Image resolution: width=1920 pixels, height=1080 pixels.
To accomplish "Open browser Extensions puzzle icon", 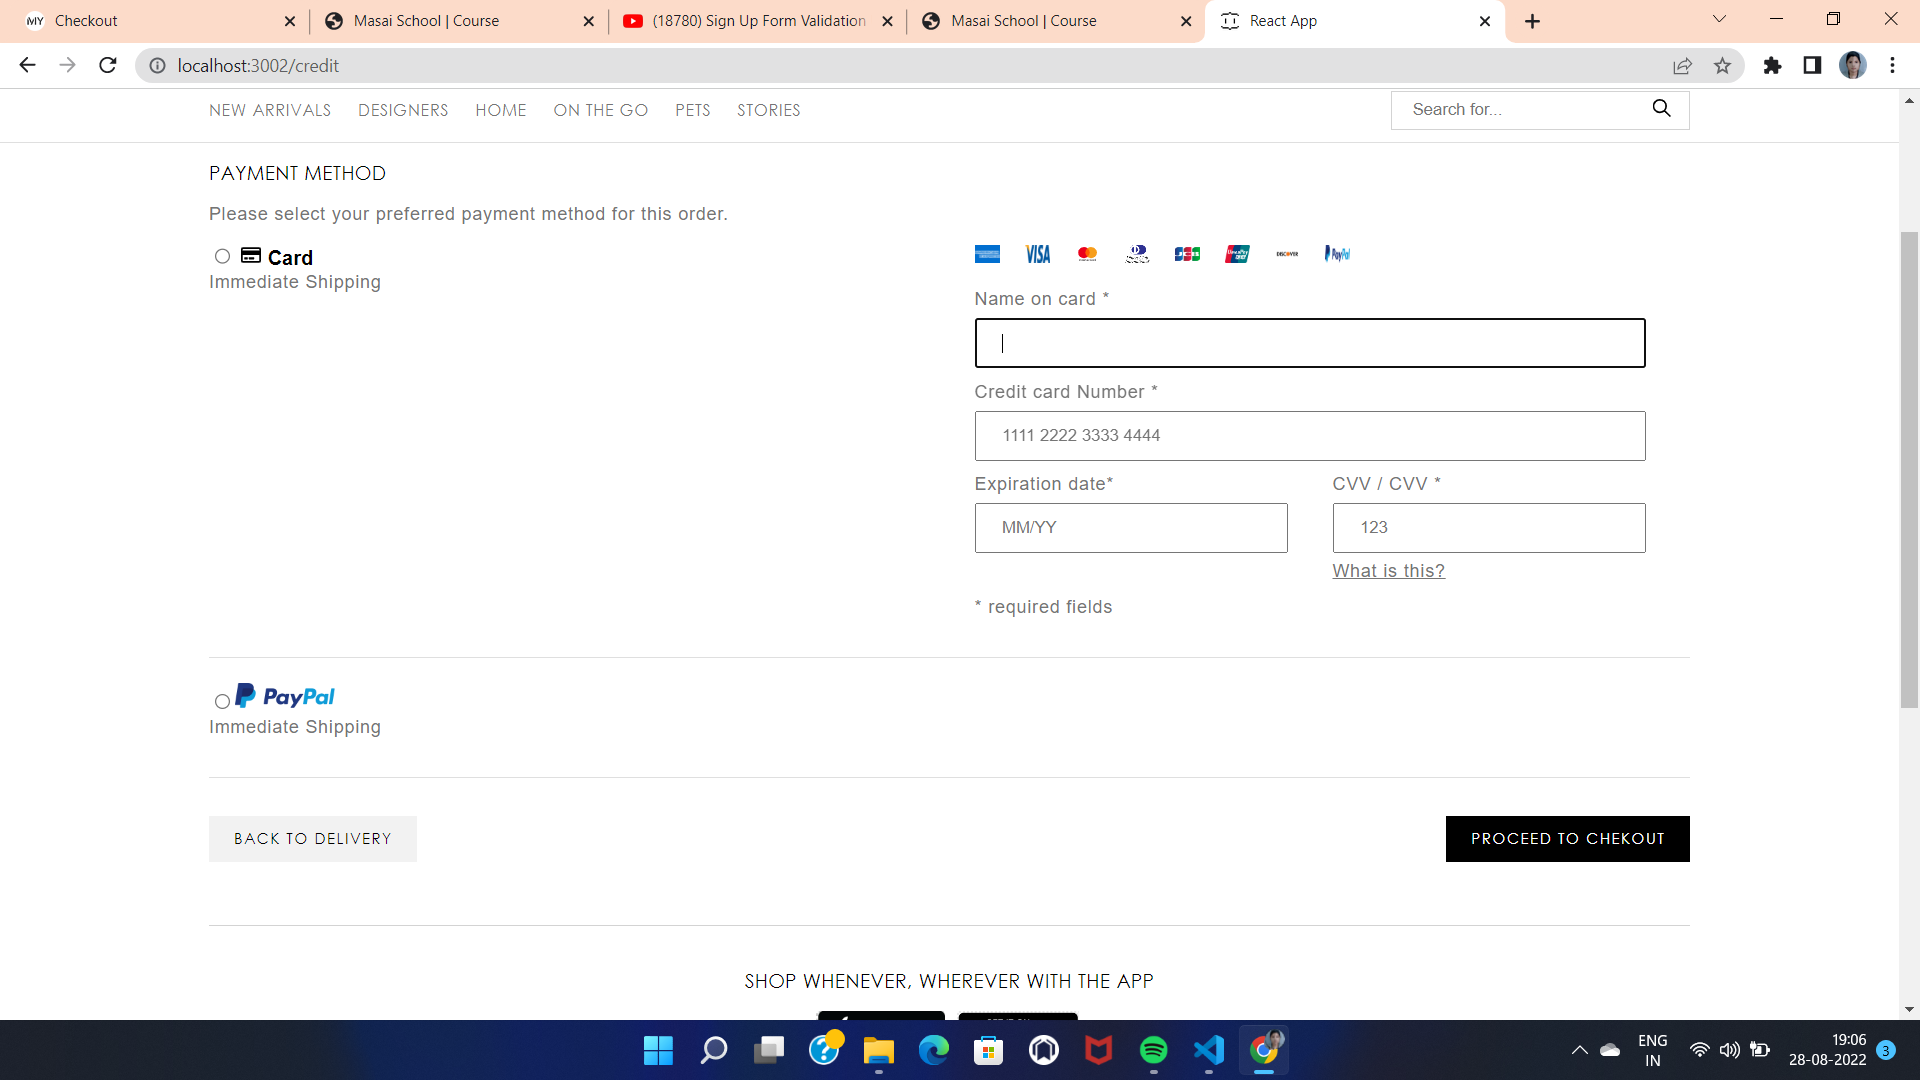I will point(1772,66).
